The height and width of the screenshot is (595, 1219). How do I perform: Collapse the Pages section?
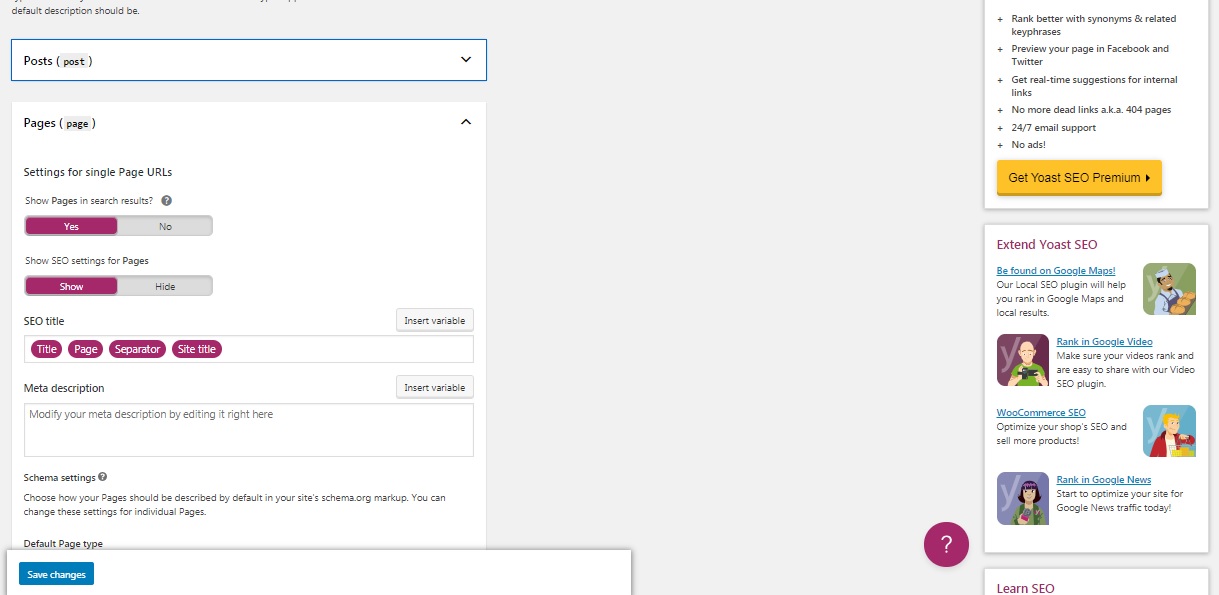tap(465, 122)
